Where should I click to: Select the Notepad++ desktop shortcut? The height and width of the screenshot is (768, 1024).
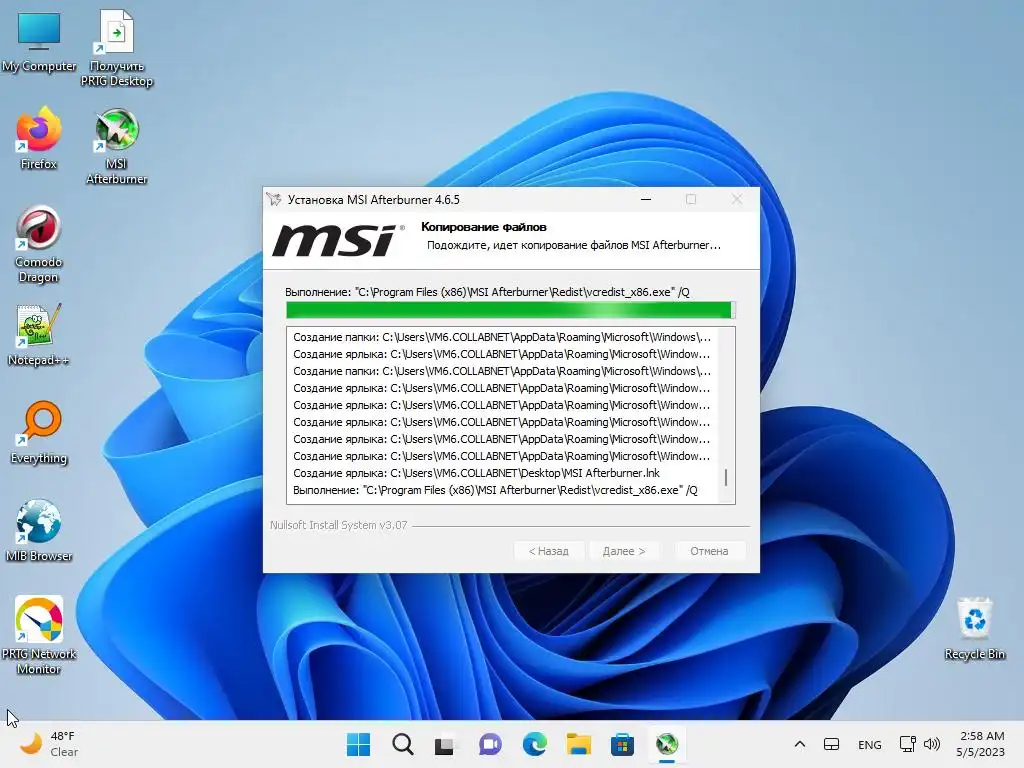pos(39,334)
